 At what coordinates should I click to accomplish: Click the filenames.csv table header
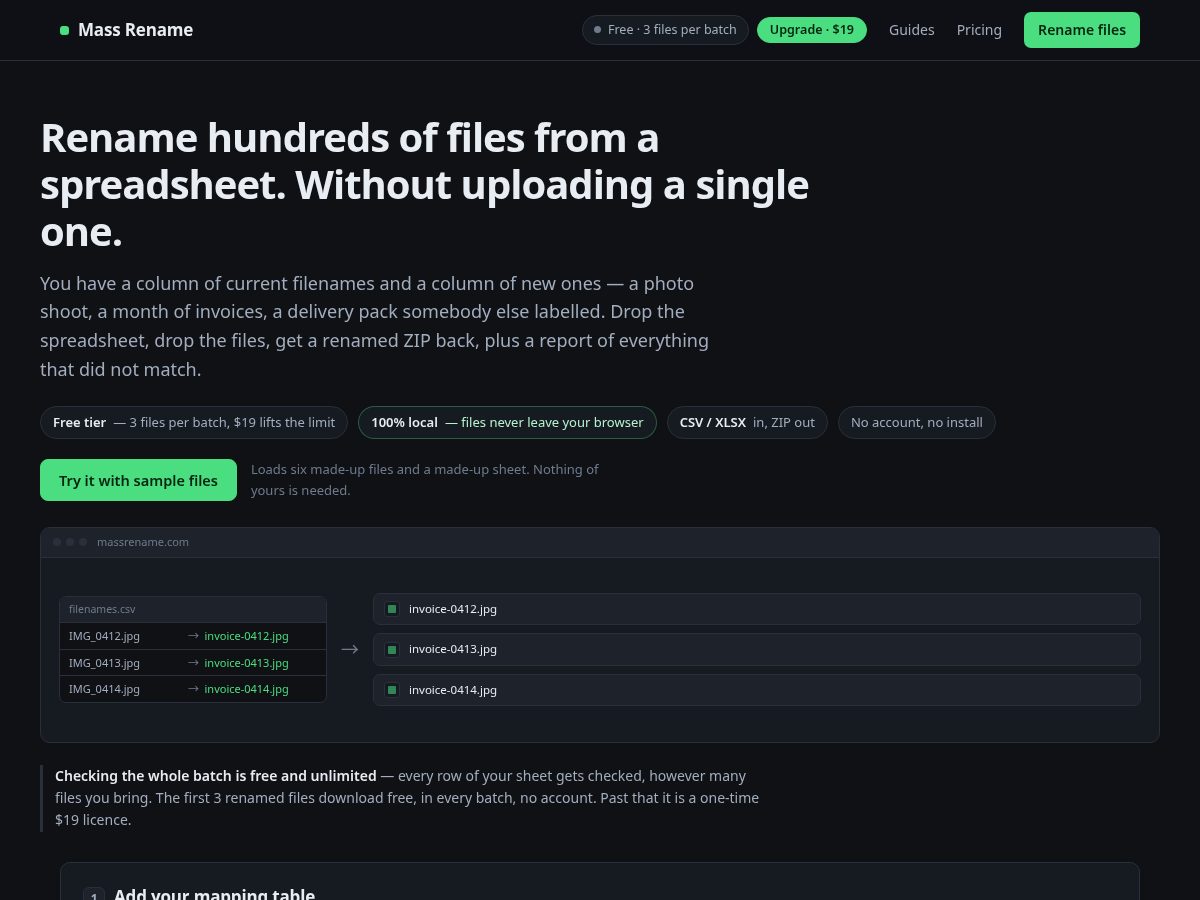(x=193, y=610)
